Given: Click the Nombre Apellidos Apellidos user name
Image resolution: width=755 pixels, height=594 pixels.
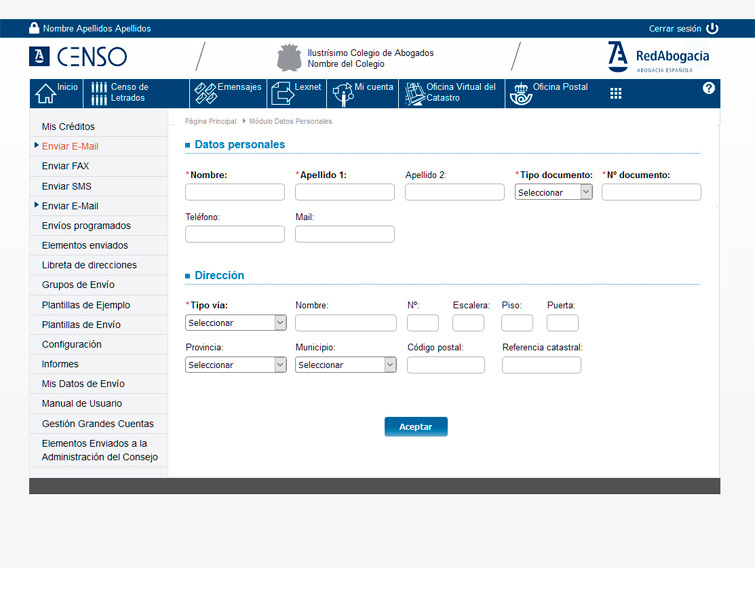Looking at the screenshot, I should pos(97,29).
